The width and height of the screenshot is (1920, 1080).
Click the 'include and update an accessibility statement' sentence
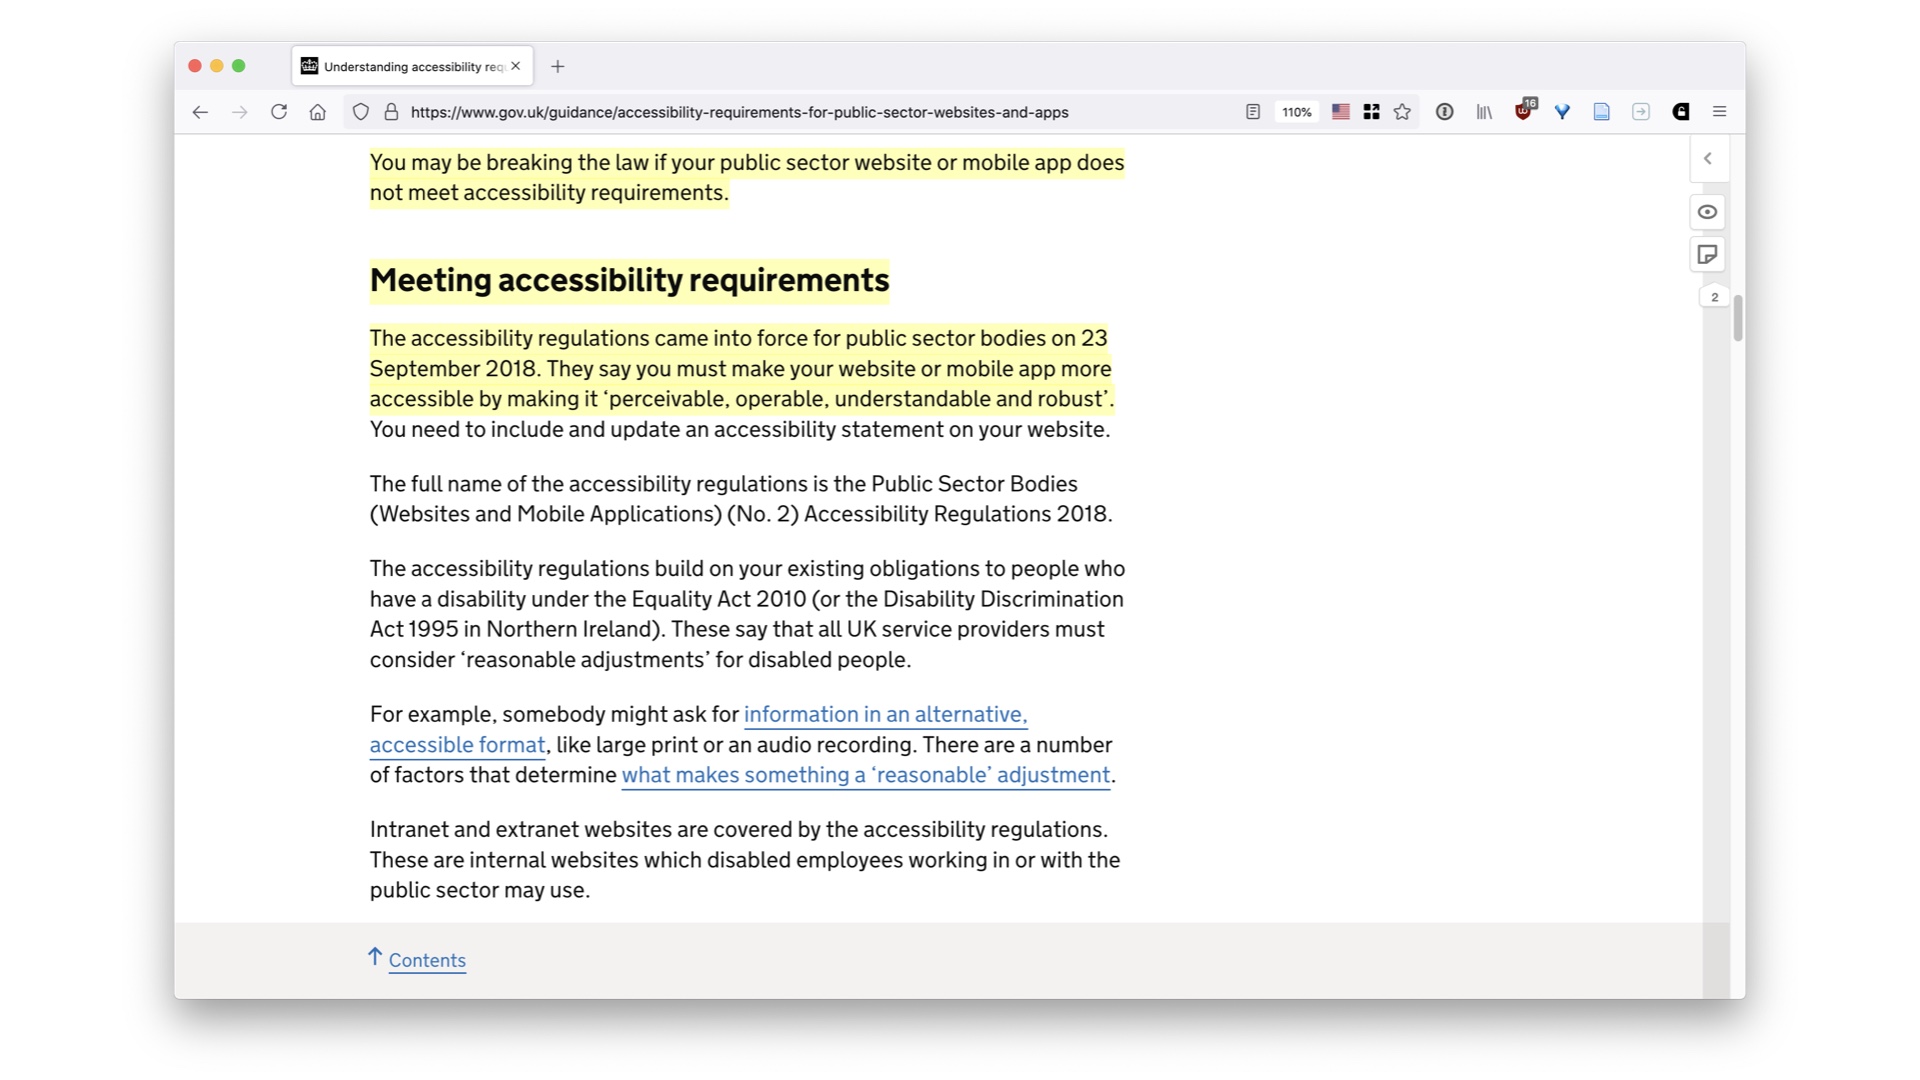point(740,429)
